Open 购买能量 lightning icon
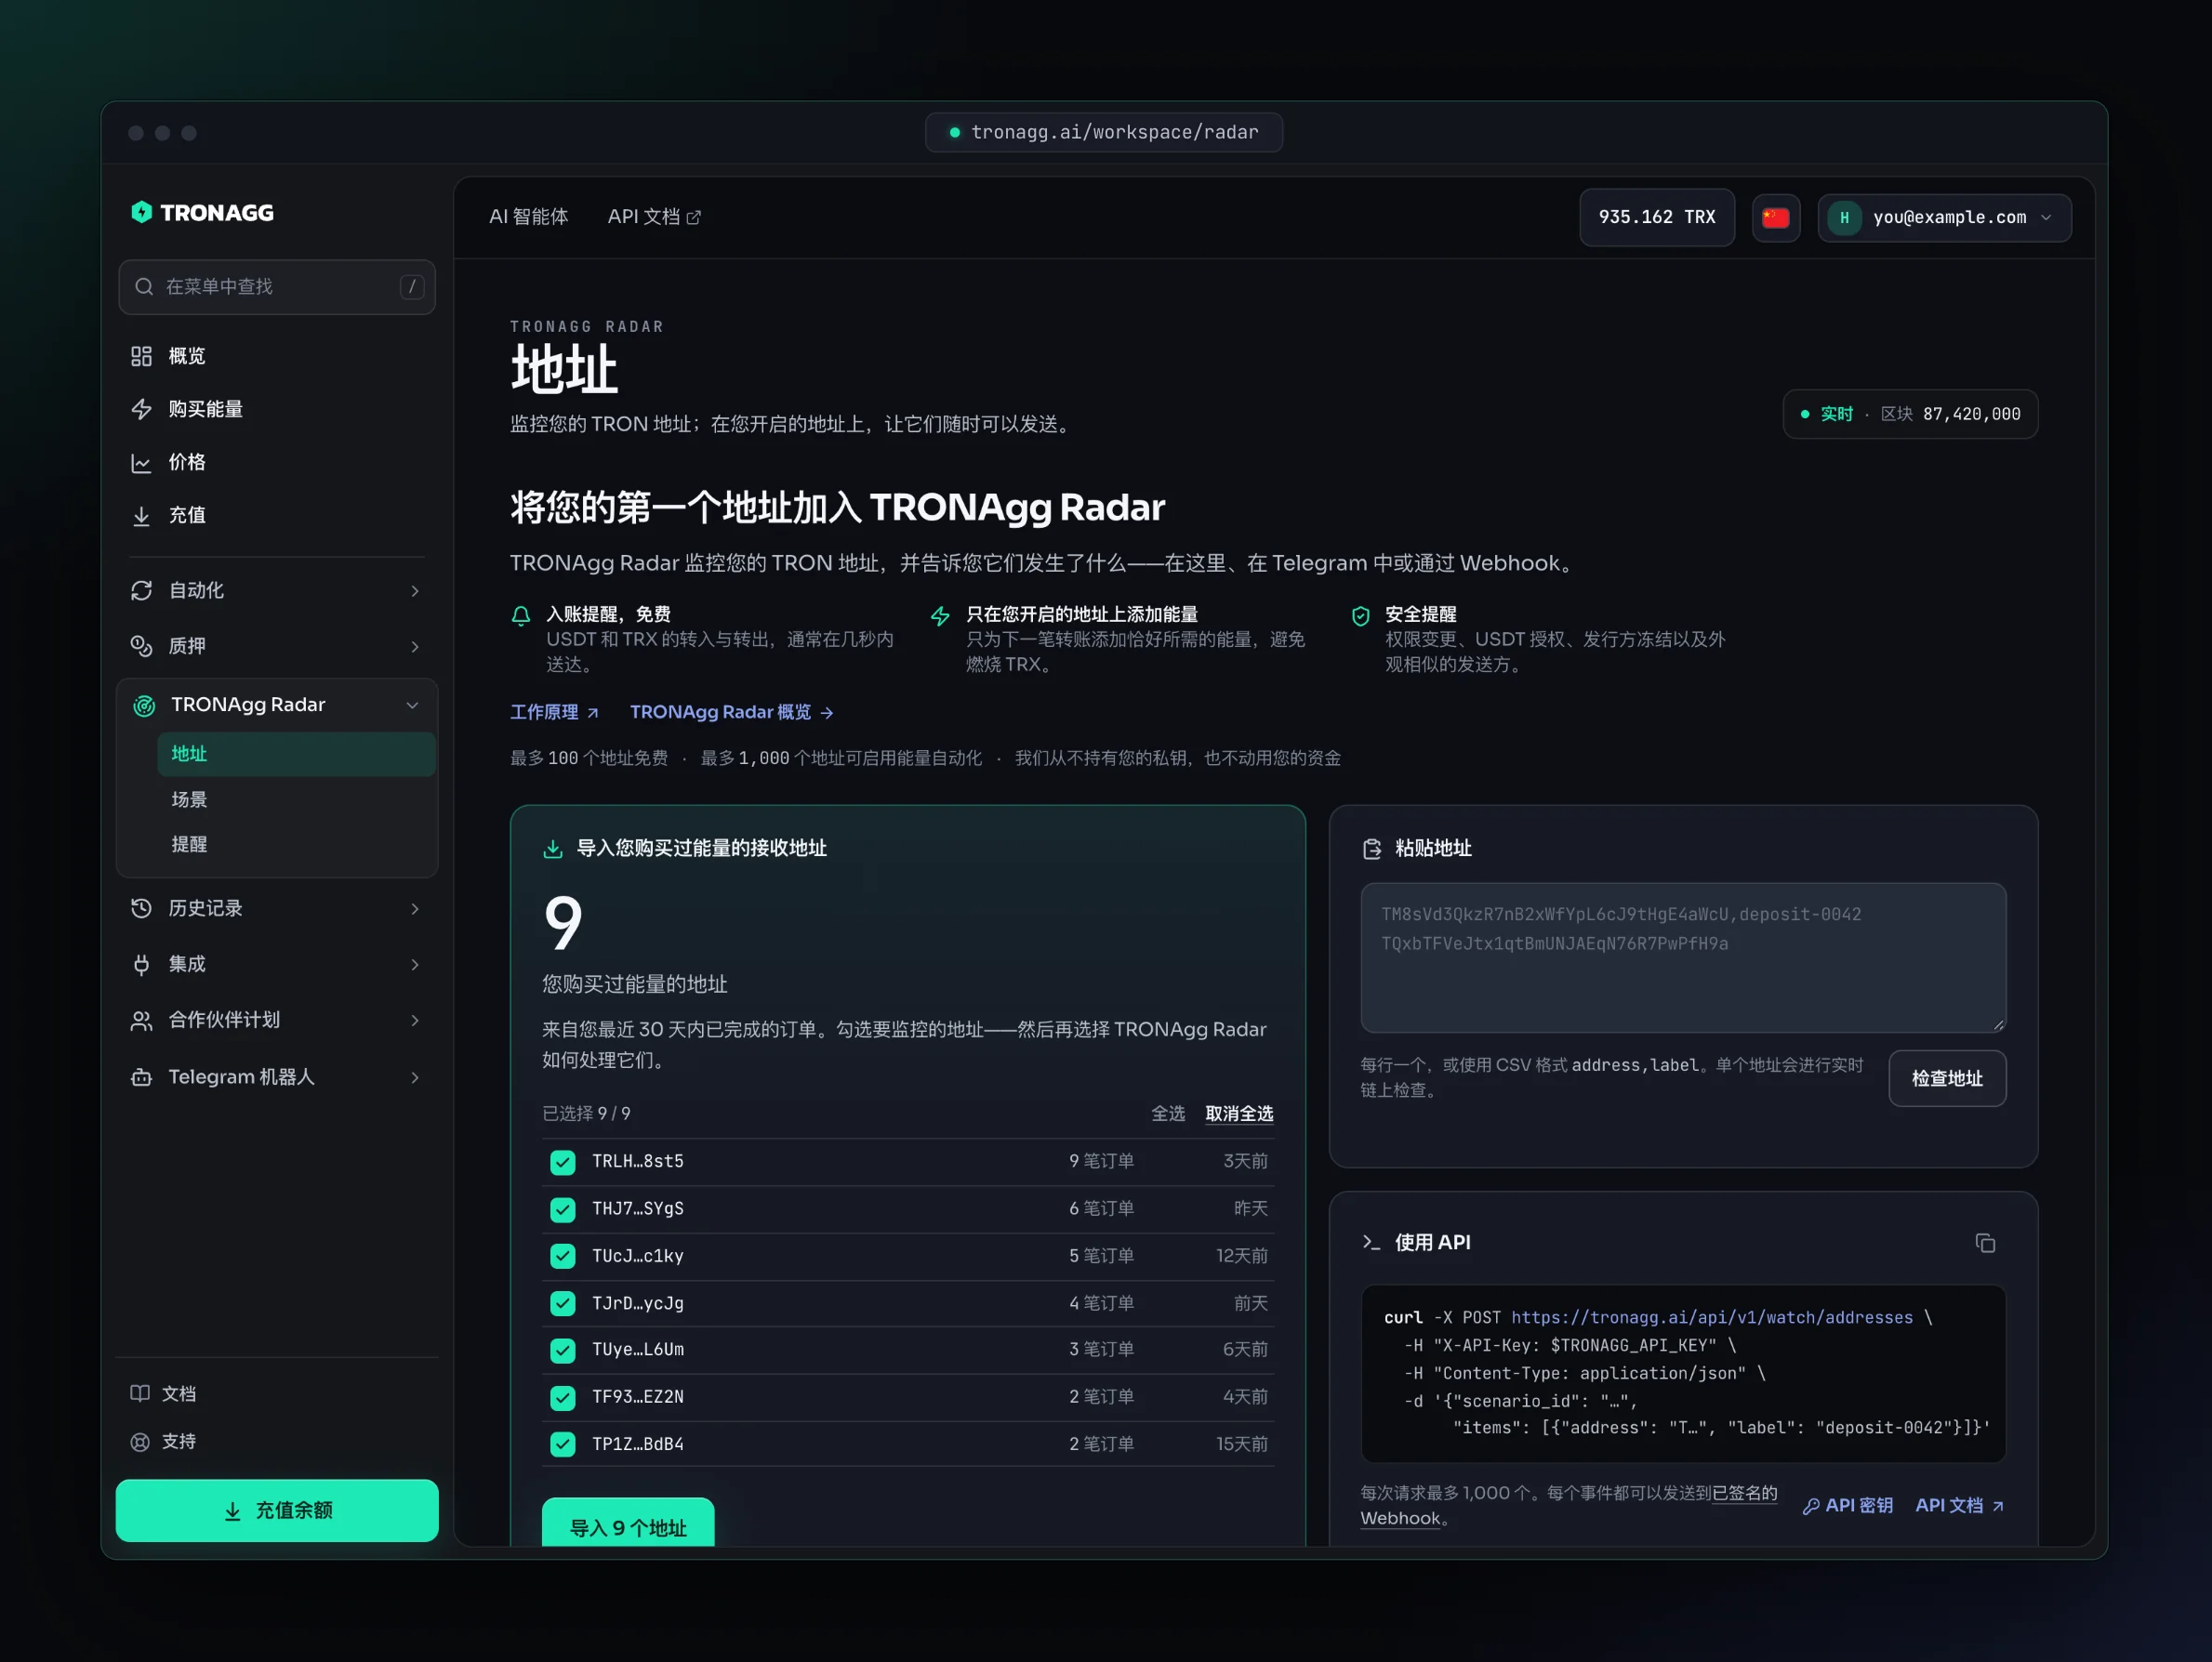This screenshot has width=2212, height=1662. point(141,409)
